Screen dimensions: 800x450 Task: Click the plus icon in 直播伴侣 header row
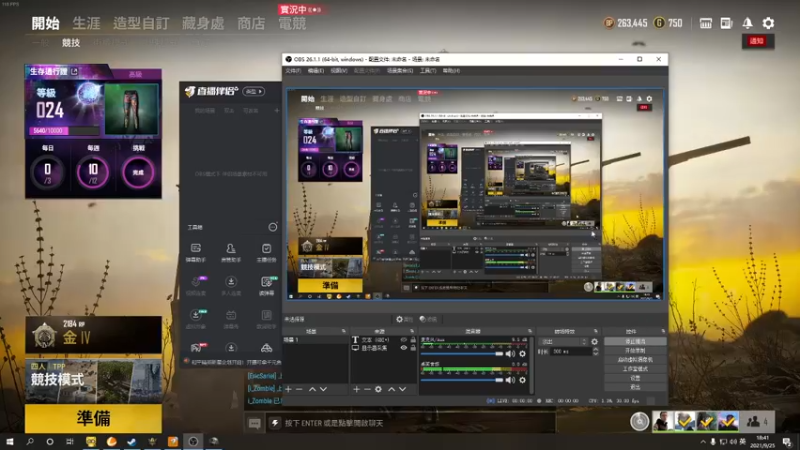(277, 111)
